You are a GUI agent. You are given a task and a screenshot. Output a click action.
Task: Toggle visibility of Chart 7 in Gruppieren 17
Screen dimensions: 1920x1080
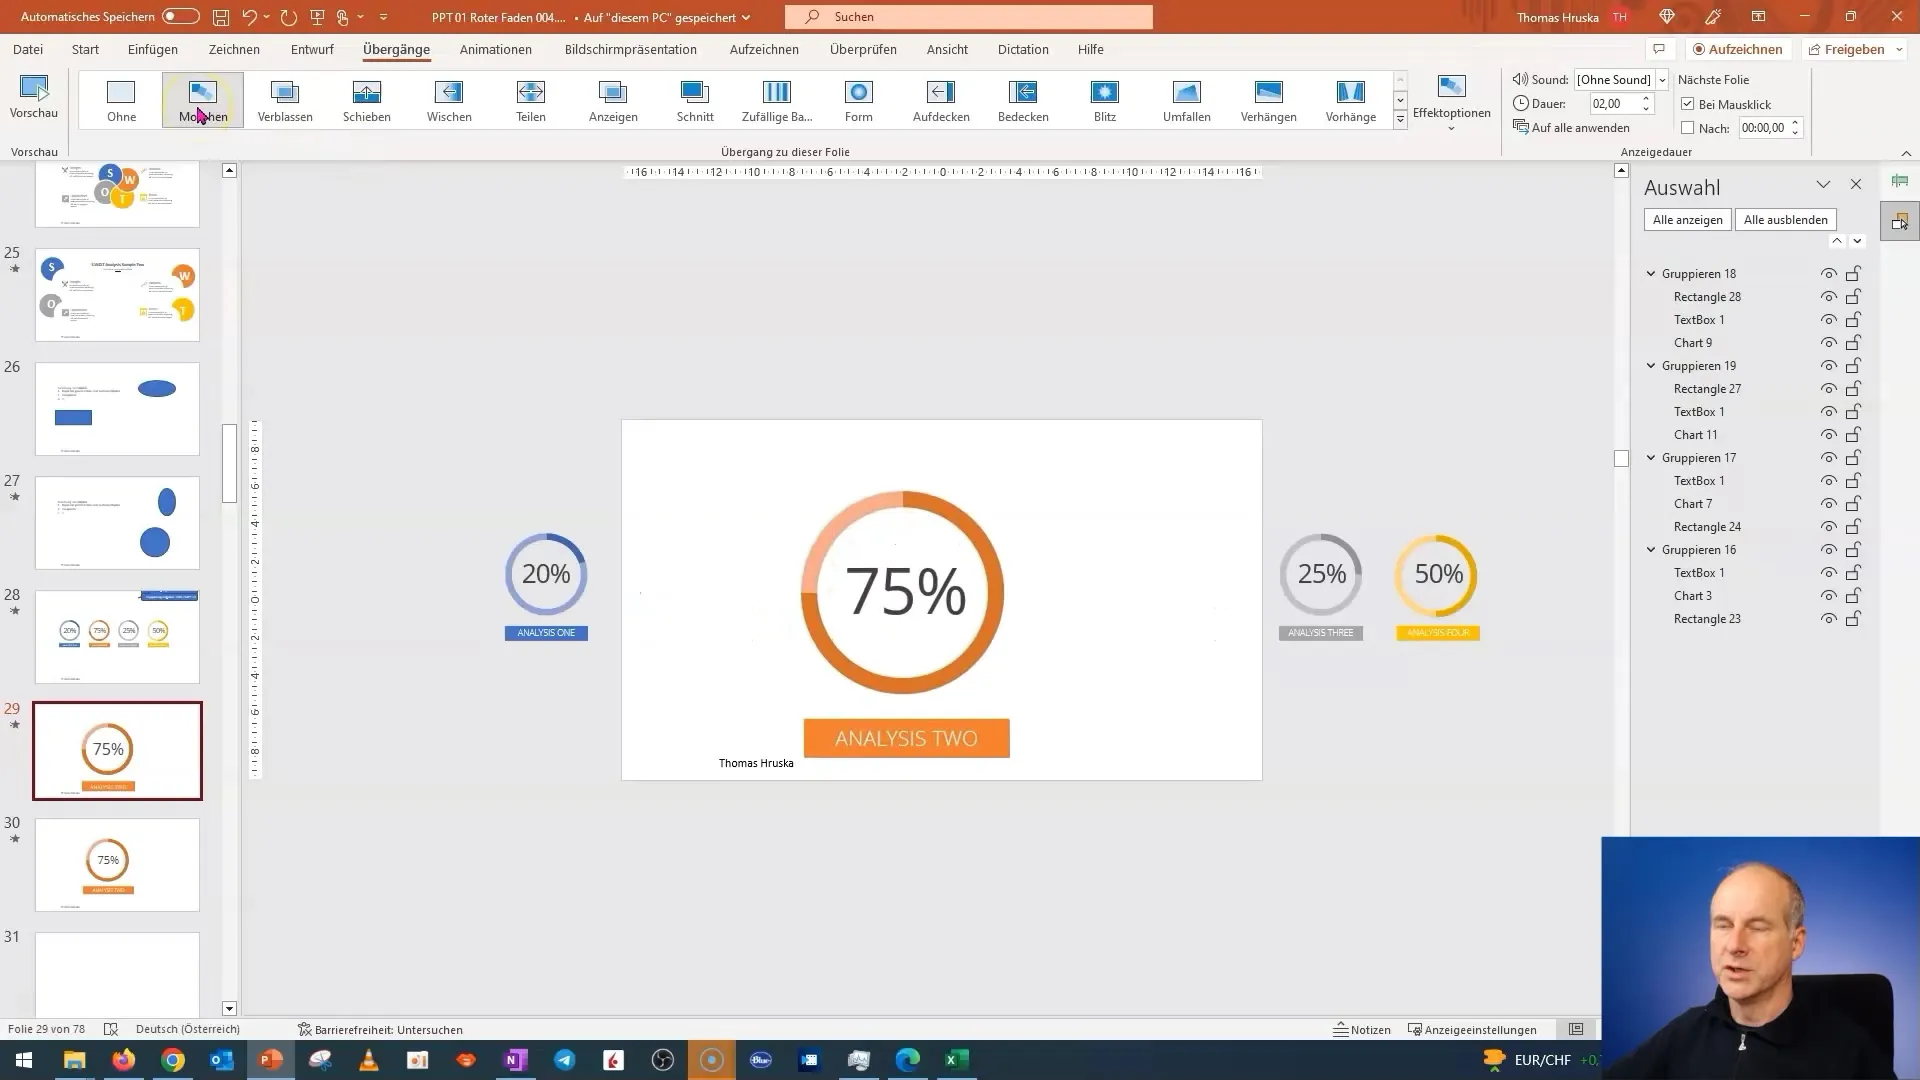coord(1829,504)
